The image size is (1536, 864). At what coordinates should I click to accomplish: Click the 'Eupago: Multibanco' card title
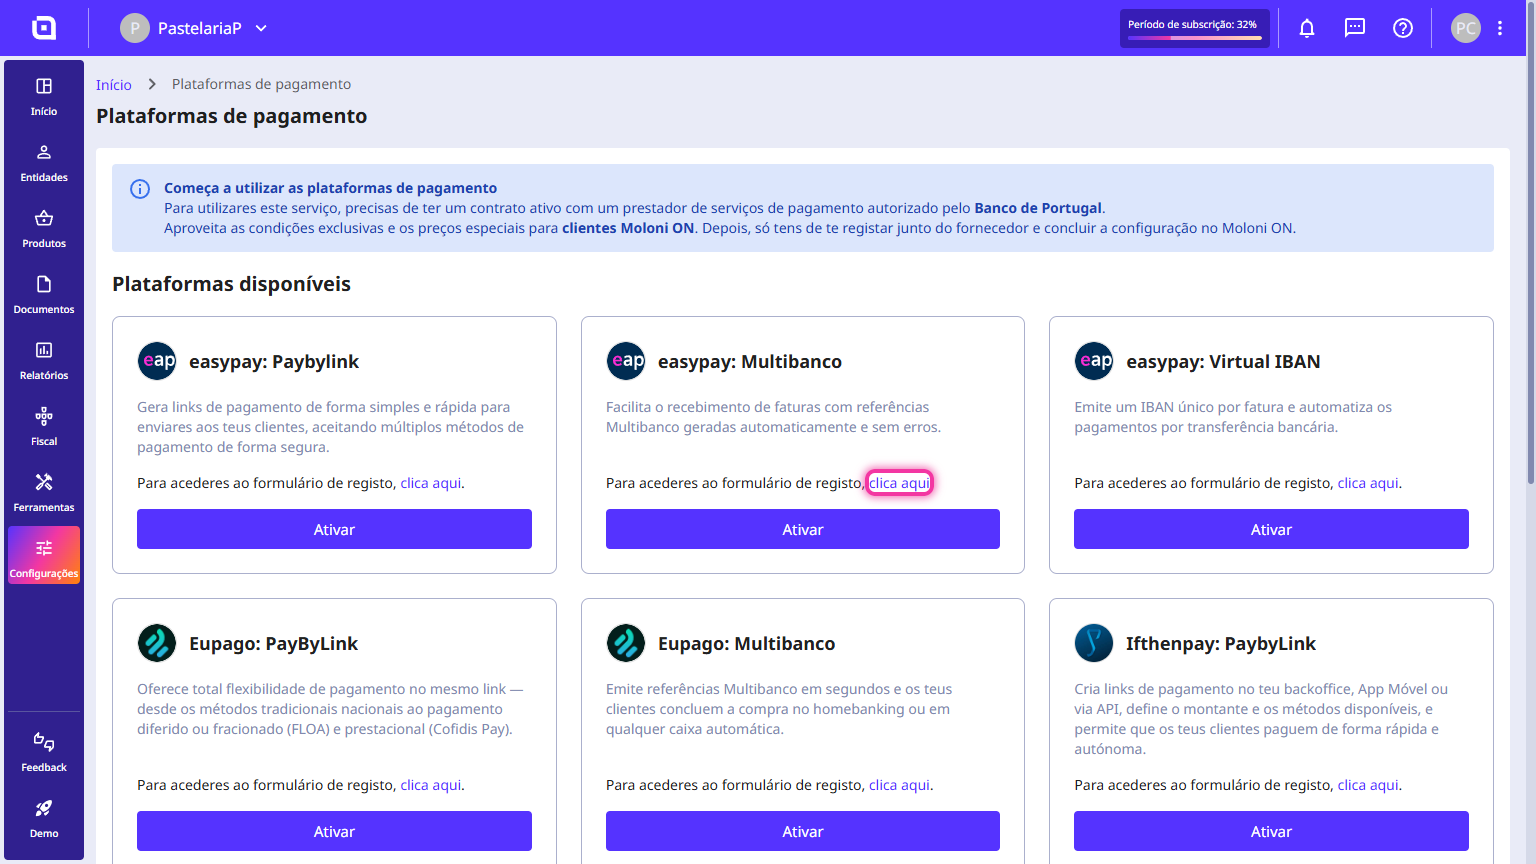click(746, 644)
